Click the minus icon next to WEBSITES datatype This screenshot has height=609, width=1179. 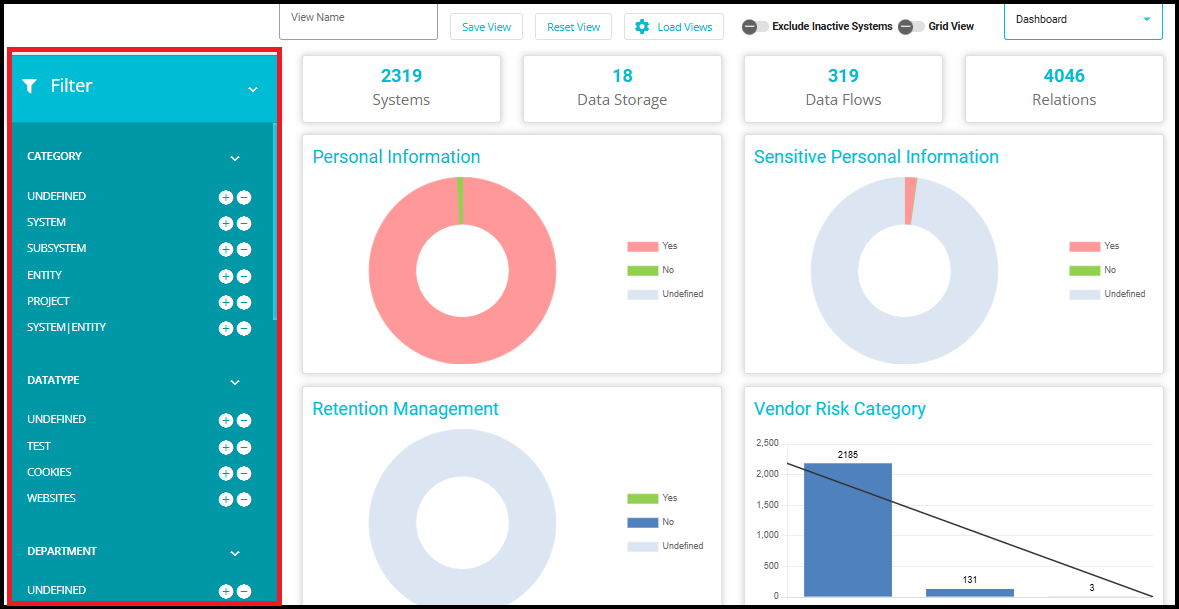tap(244, 499)
